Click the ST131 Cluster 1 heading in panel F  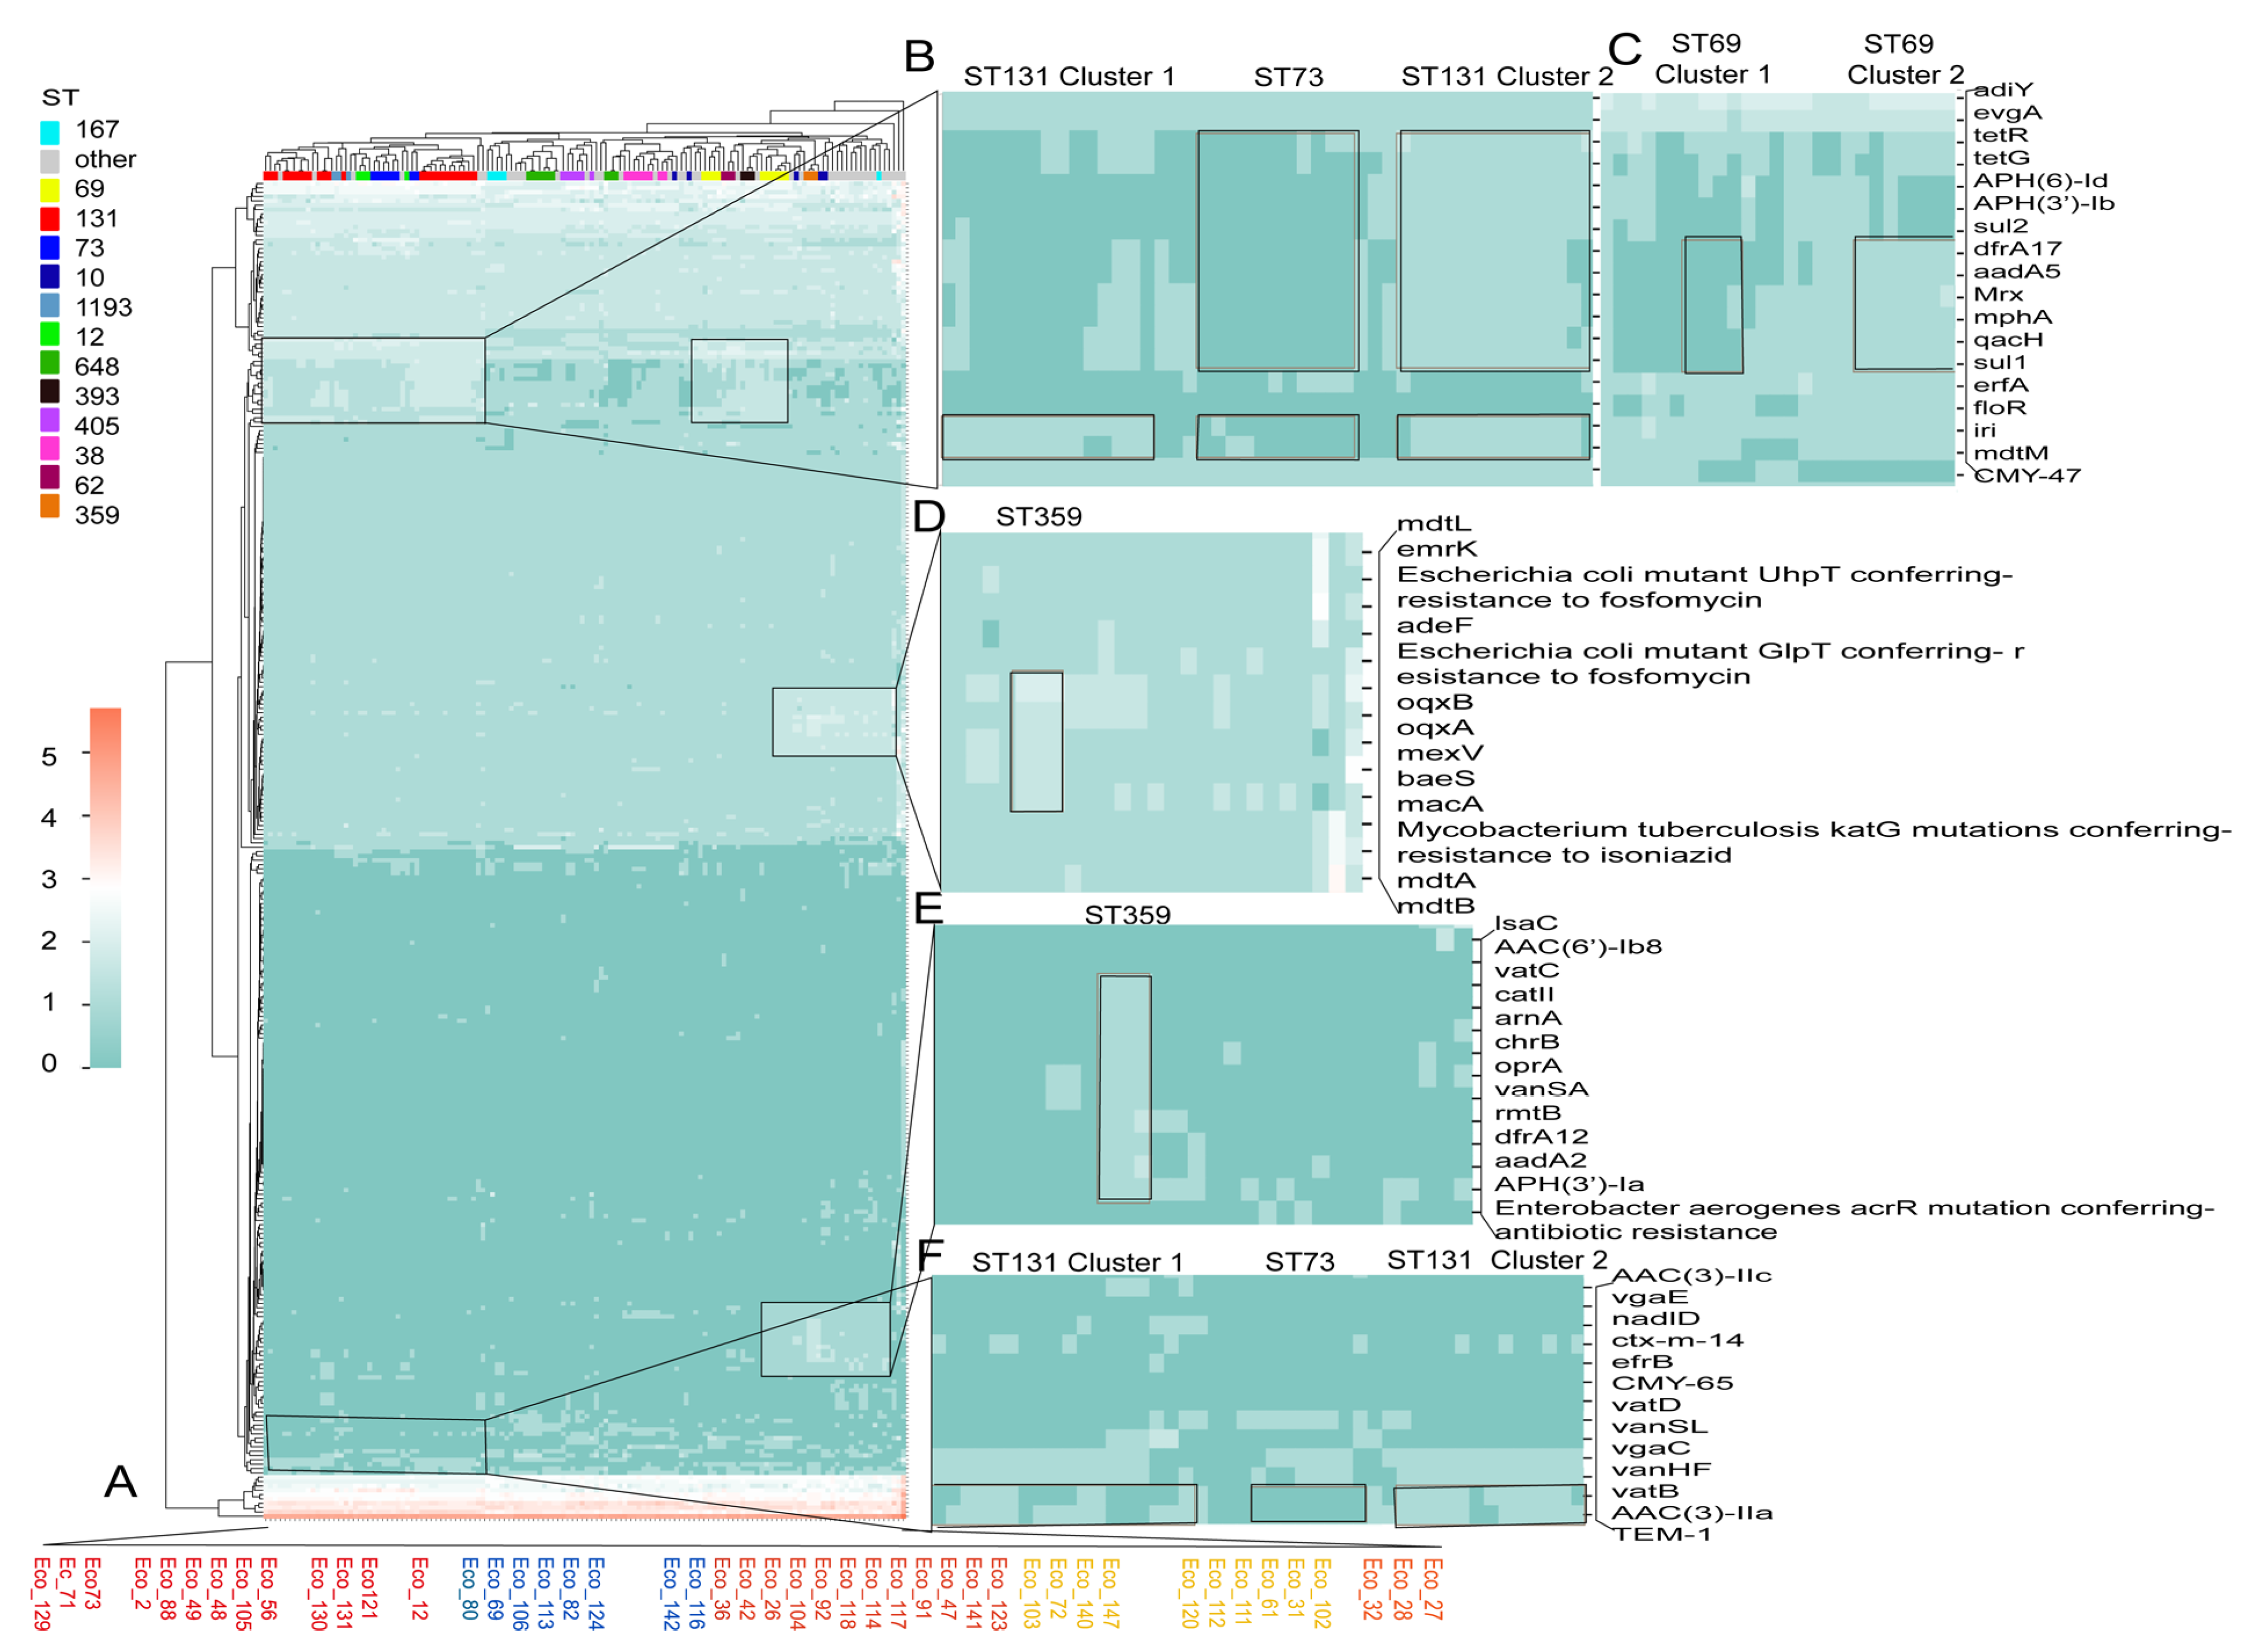pyautogui.click(x=1077, y=1263)
